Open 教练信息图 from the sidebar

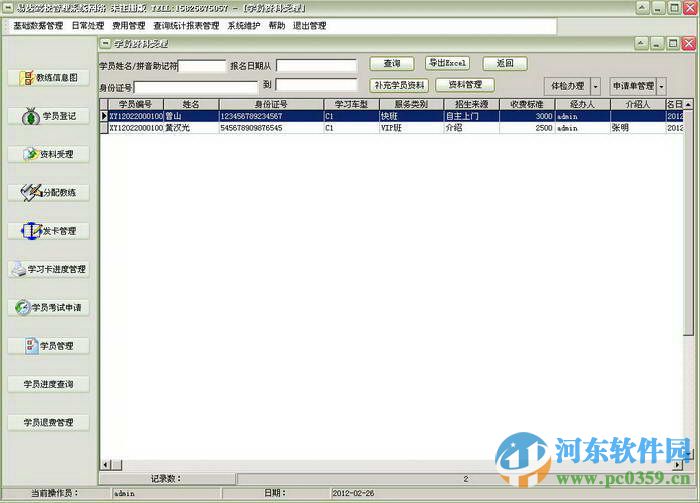point(48,78)
